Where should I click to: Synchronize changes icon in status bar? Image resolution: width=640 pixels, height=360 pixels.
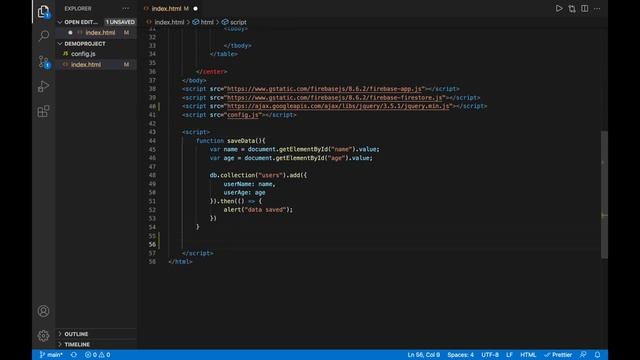(x=73, y=355)
